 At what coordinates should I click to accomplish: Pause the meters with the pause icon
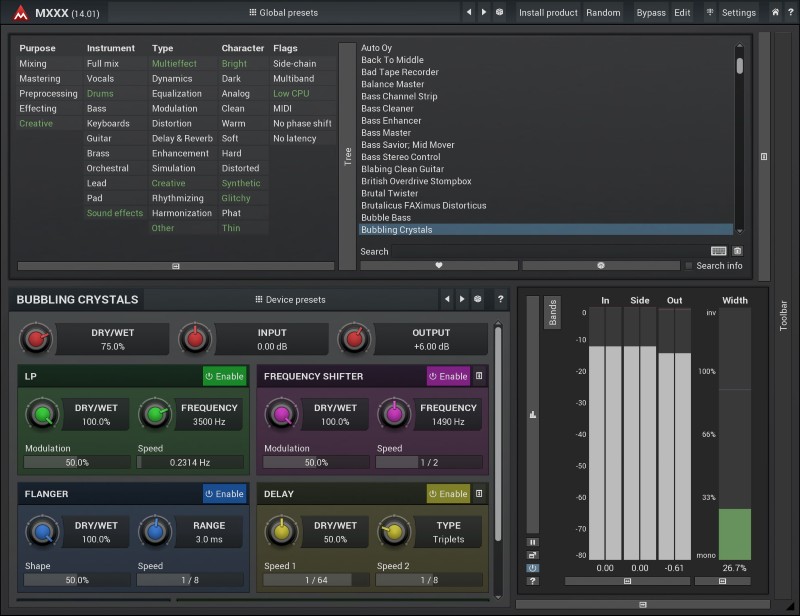point(533,542)
